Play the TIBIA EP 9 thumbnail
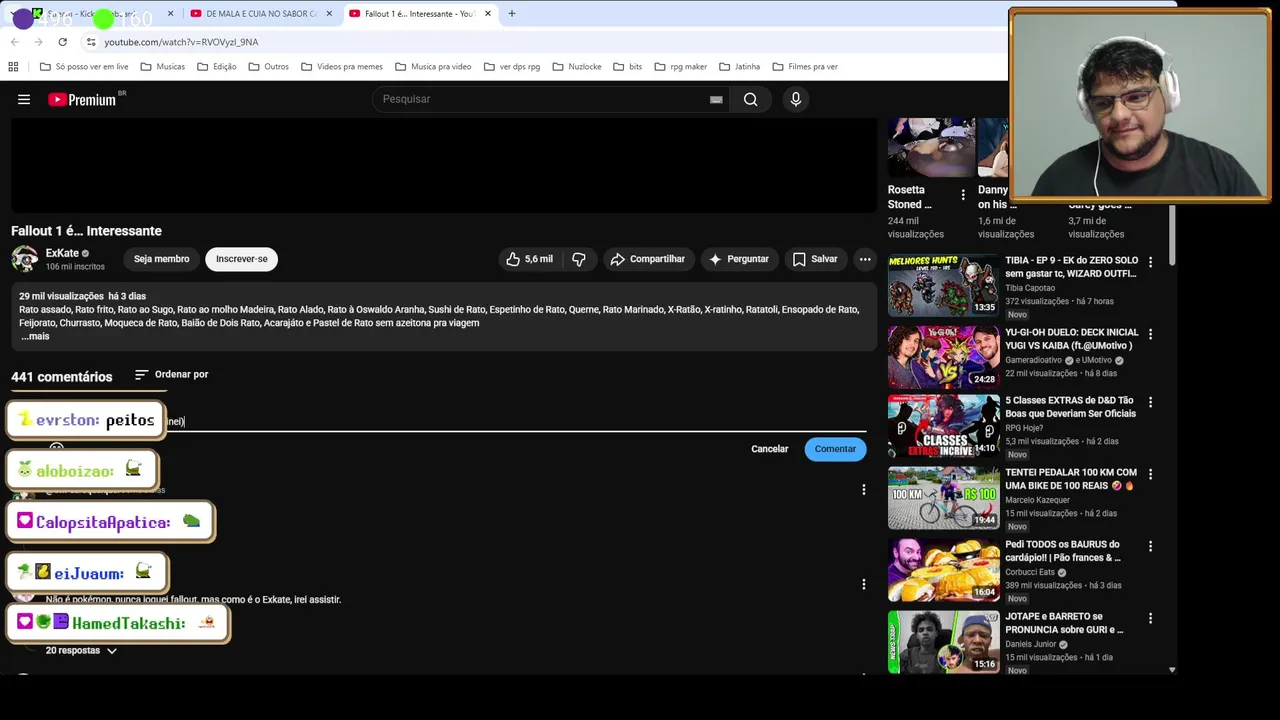1280x720 pixels. [943, 285]
